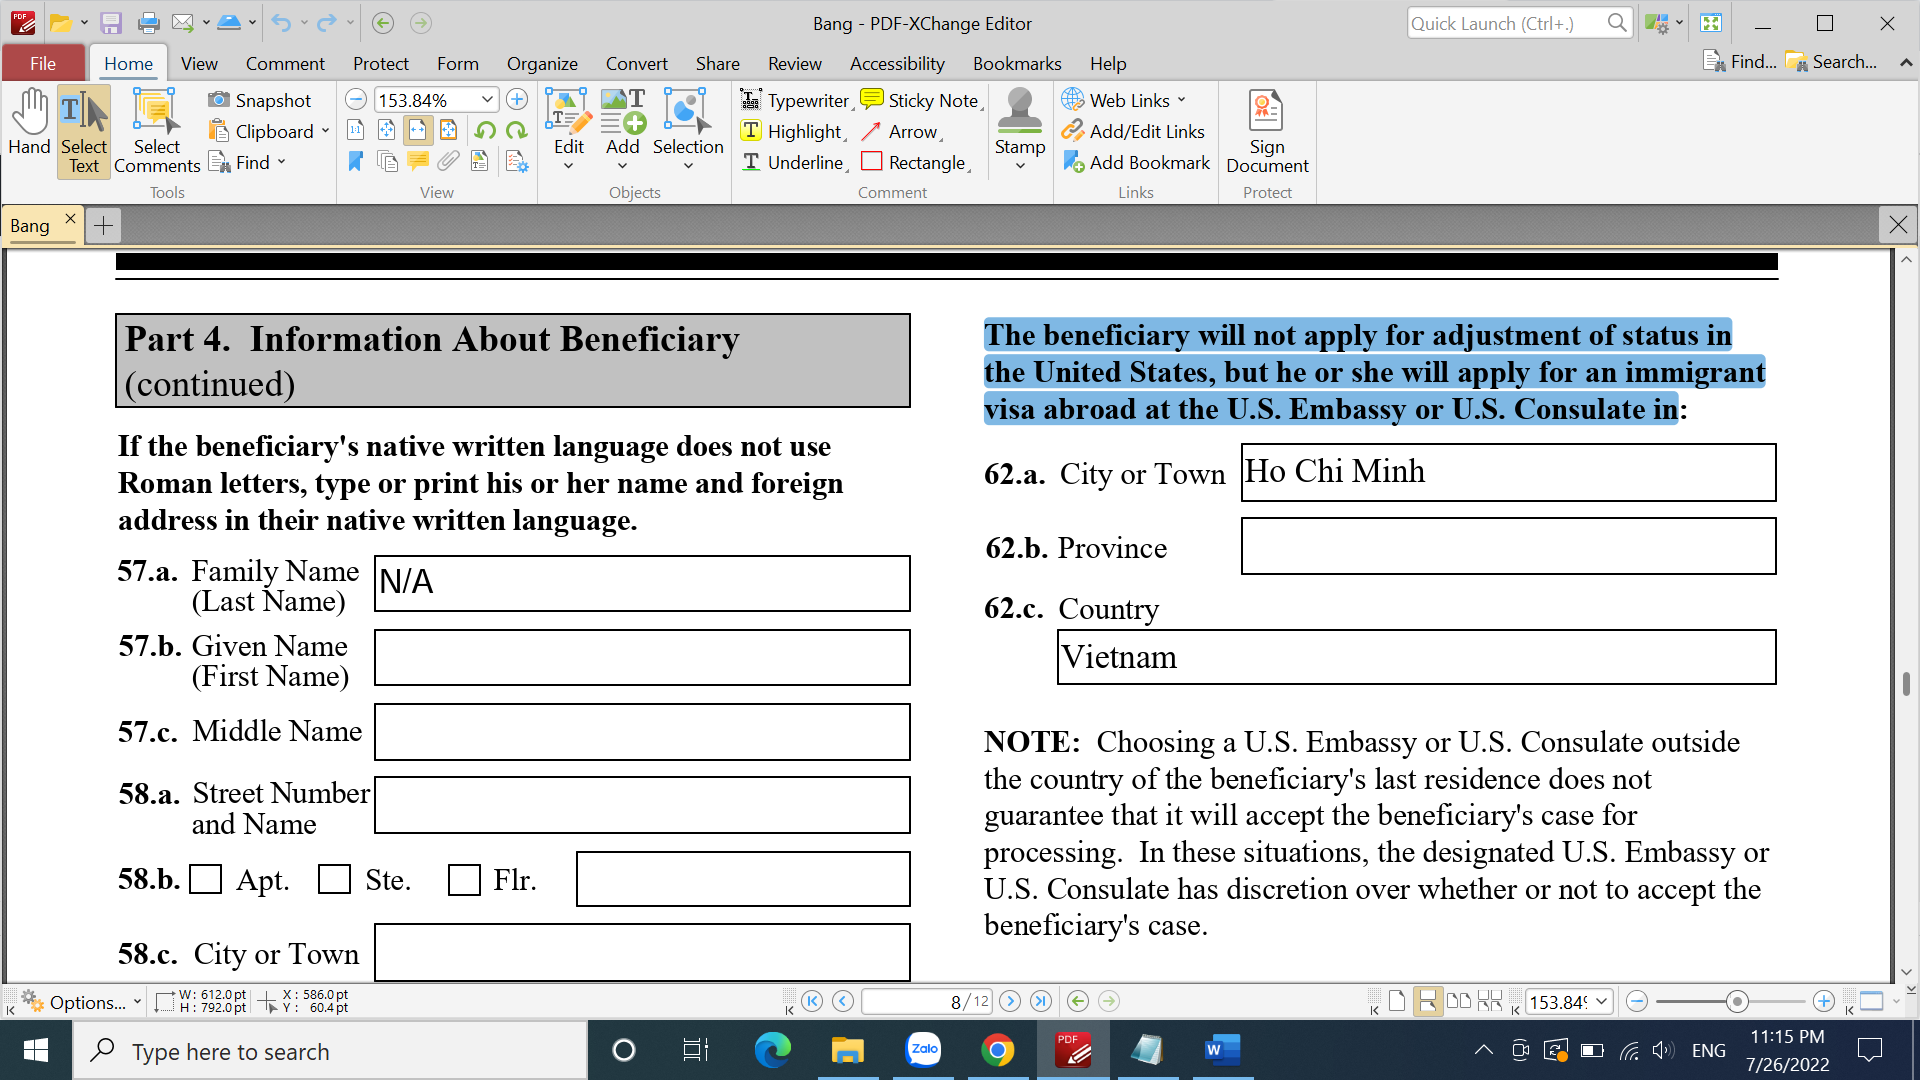Click the 62.b Province input field

point(1508,546)
